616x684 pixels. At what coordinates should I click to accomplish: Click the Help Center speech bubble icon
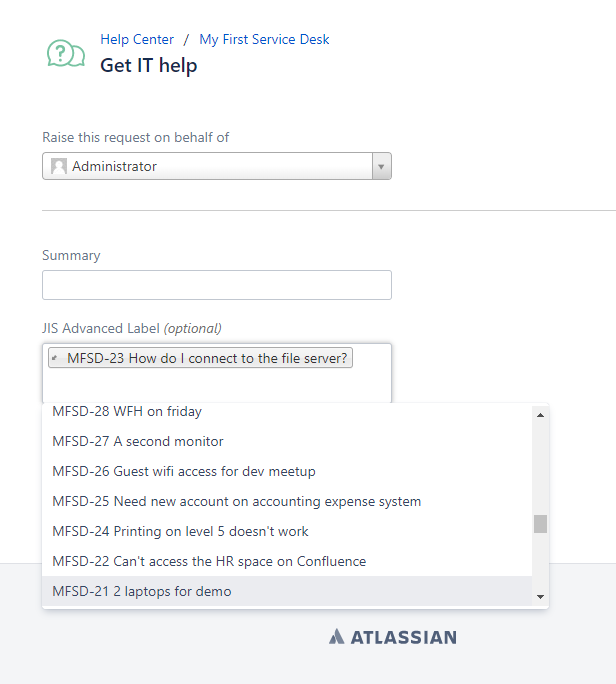pyautogui.click(x=66, y=54)
